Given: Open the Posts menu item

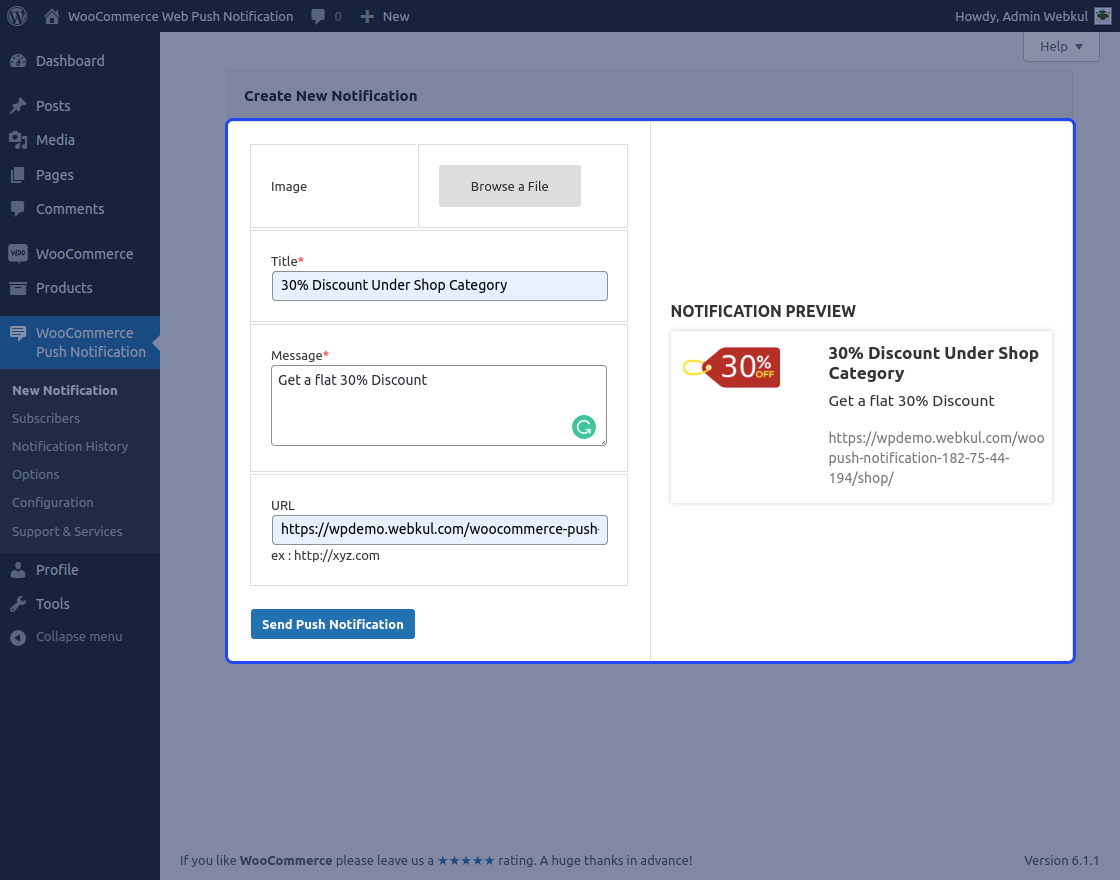Looking at the screenshot, I should coord(53,106).
